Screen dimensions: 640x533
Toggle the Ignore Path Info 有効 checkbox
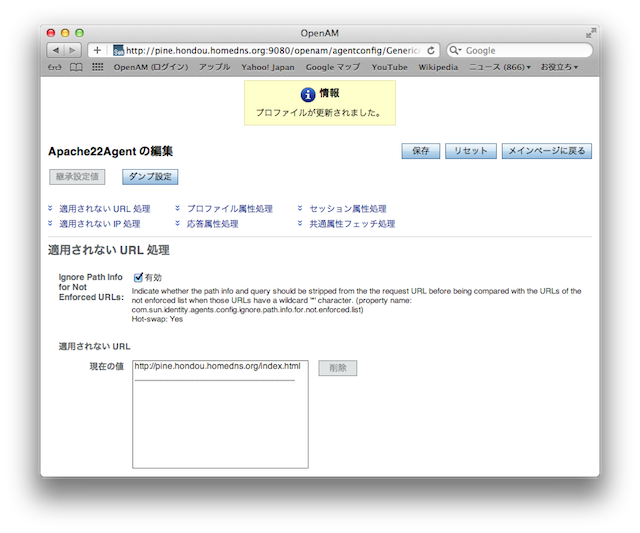pyautogui.click(x=139, y=277)
